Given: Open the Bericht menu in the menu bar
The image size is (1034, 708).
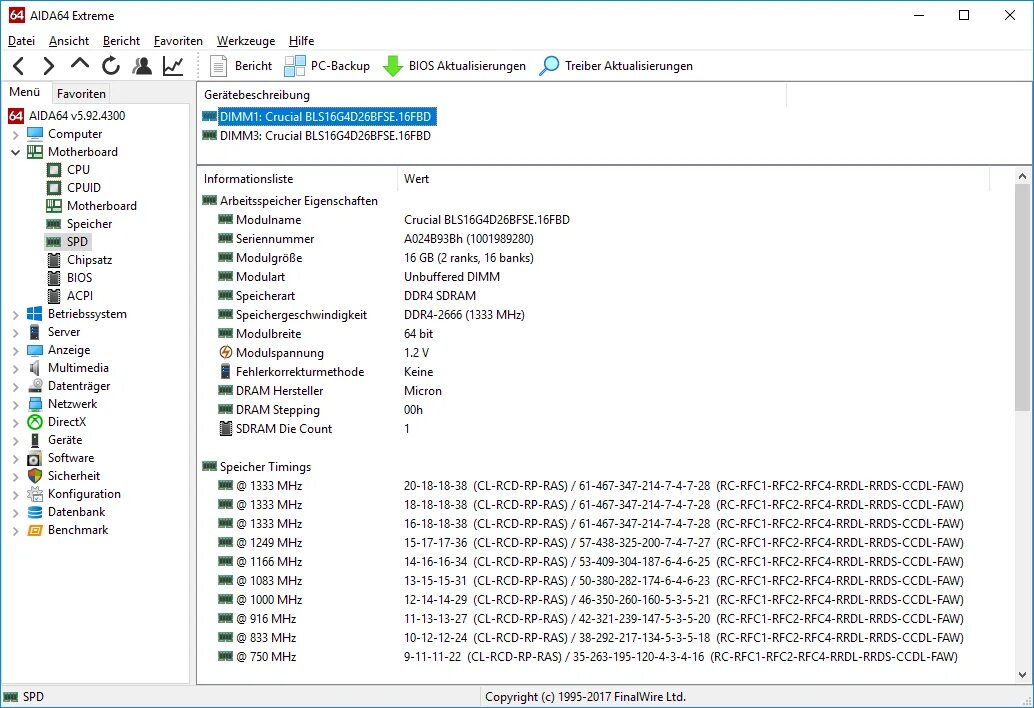Looking at the screenshot, I should 121,41.
